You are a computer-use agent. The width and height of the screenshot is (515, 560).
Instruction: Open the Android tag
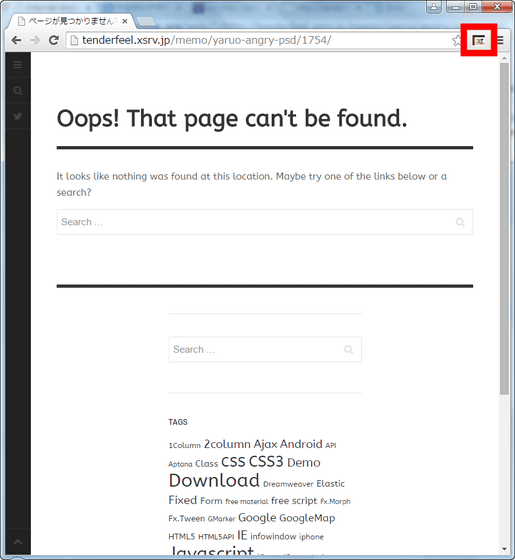click(301, 444)
